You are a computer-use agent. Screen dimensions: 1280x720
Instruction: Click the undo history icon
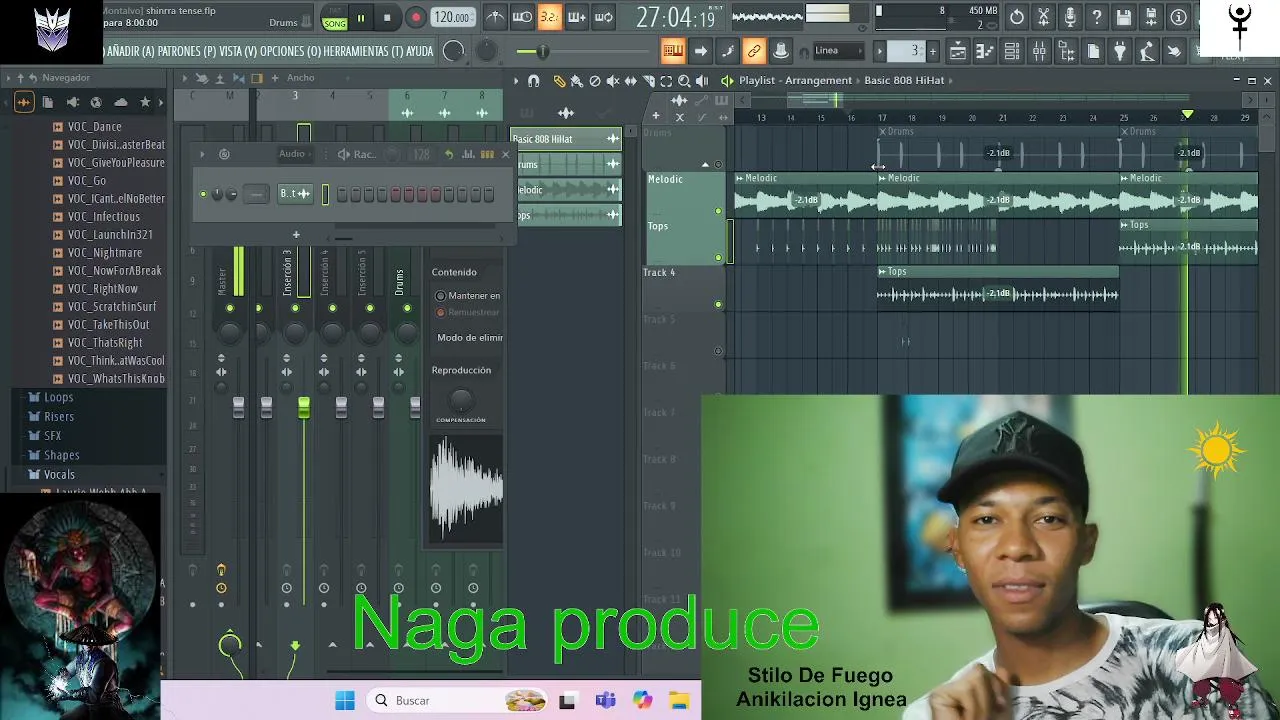(1017, 17)
